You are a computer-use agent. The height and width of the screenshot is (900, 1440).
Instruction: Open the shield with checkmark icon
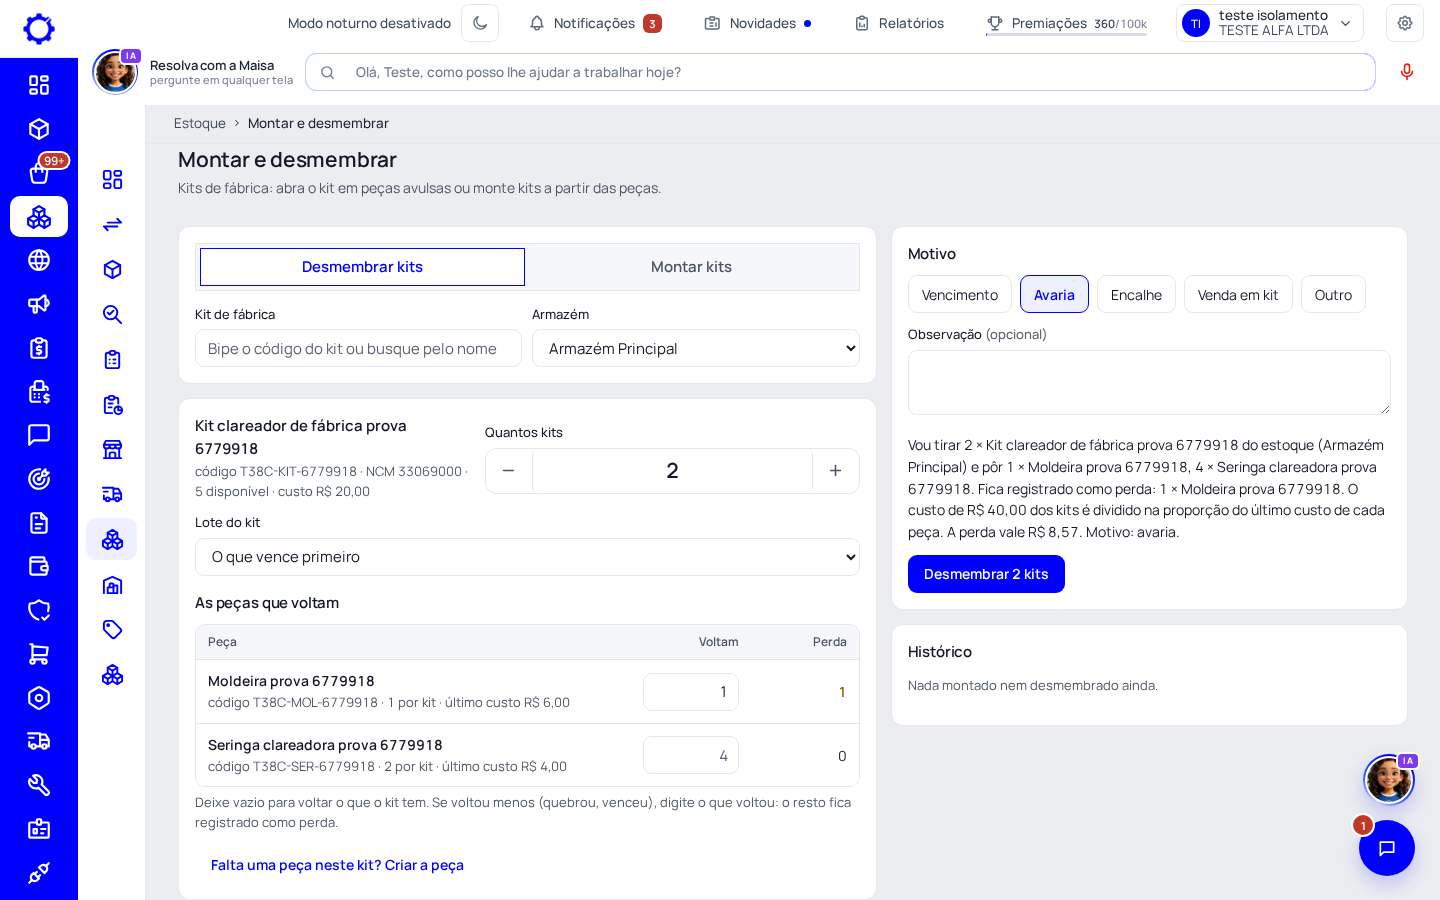(x=39, y=610)
